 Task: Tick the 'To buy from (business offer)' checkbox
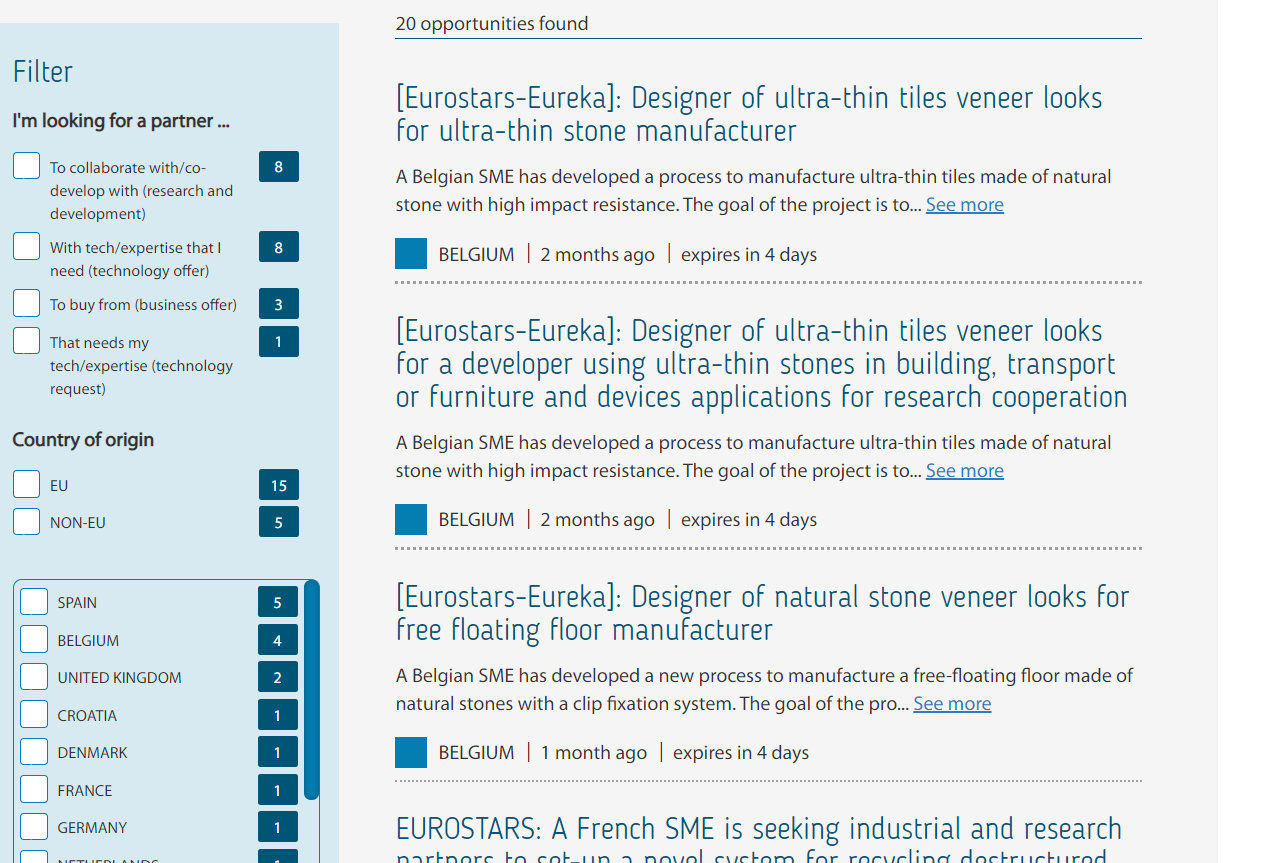click(27, 303)
